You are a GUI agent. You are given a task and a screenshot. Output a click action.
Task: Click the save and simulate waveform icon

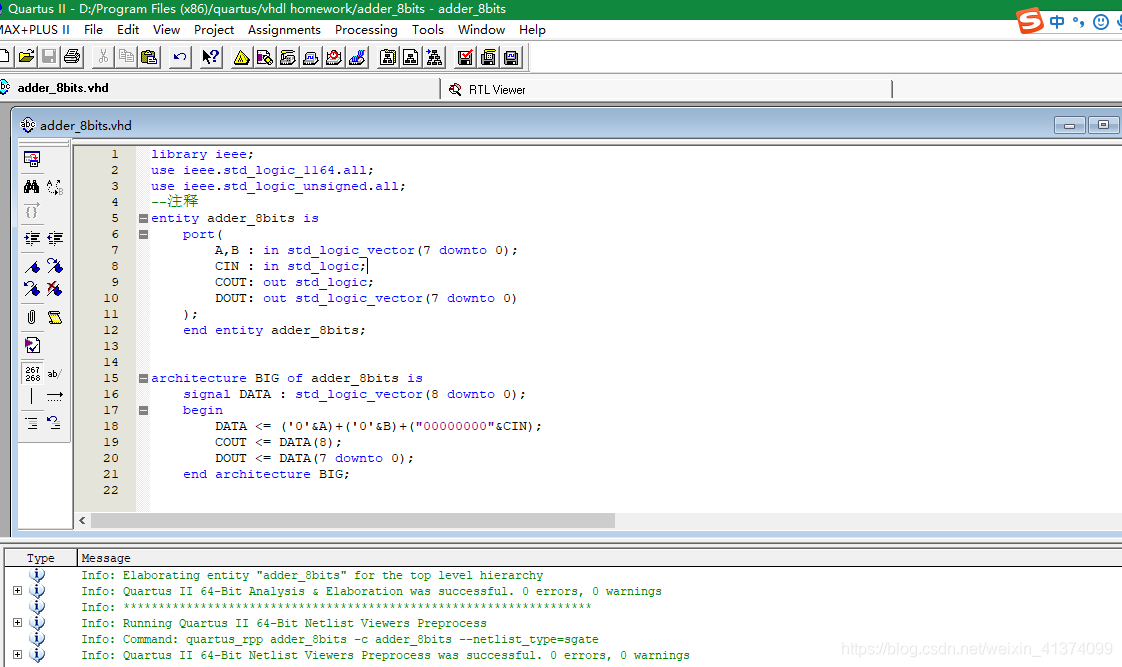click(x=511, y=57)
